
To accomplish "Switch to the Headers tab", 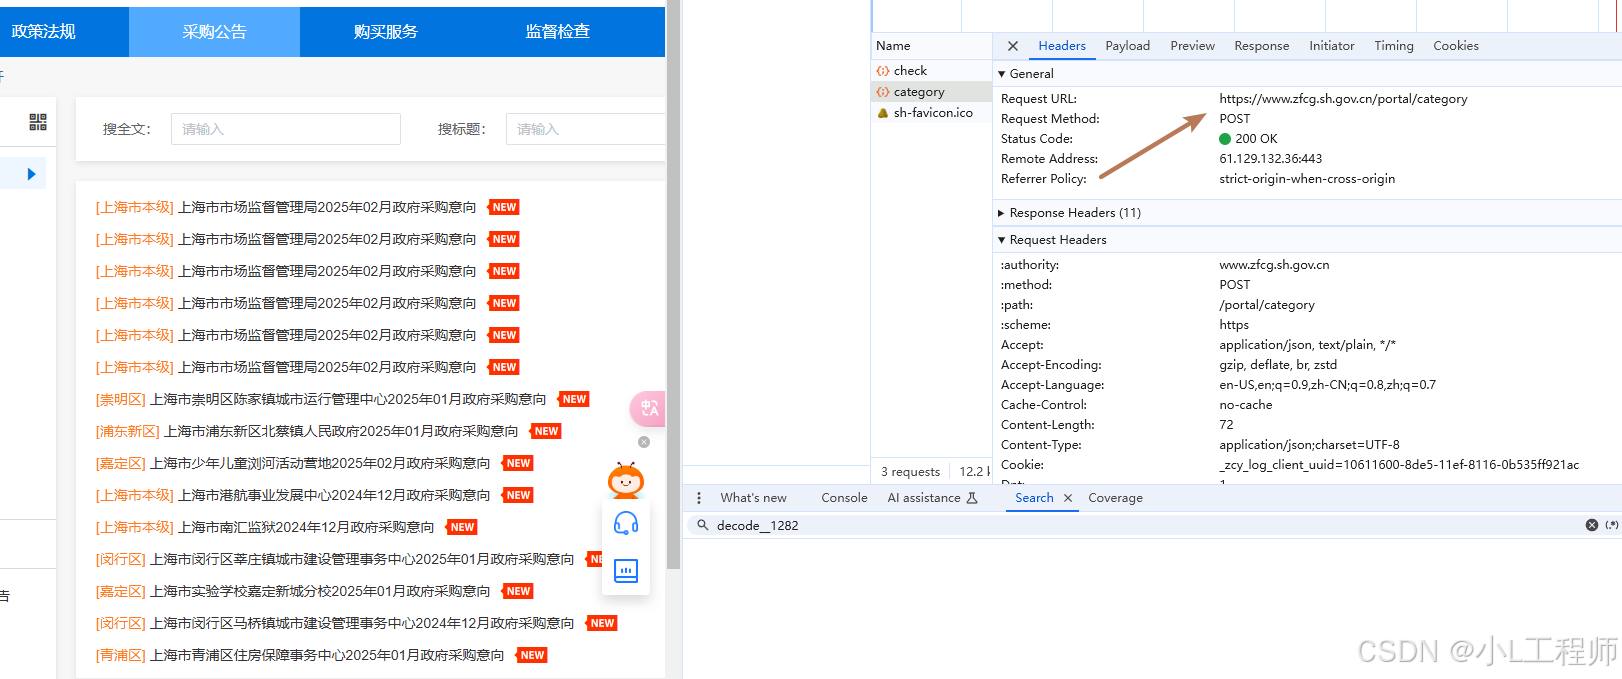I will point(1062,46).
